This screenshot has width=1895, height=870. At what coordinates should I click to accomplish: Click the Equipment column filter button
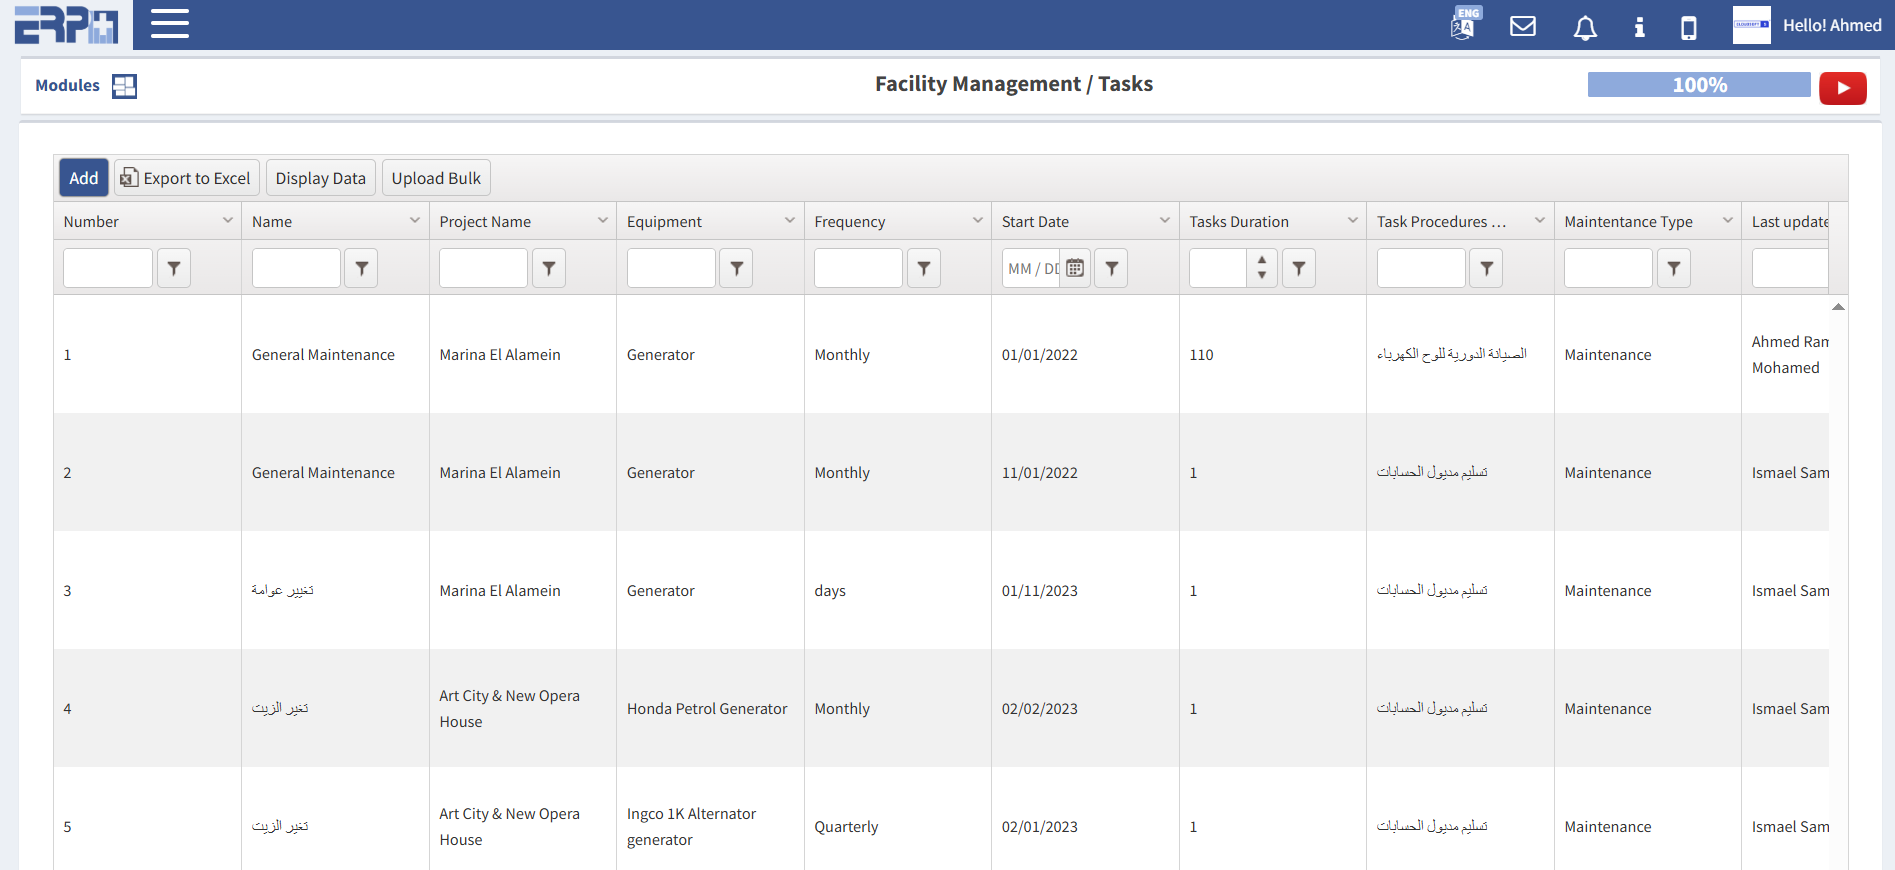click(736, 268)
